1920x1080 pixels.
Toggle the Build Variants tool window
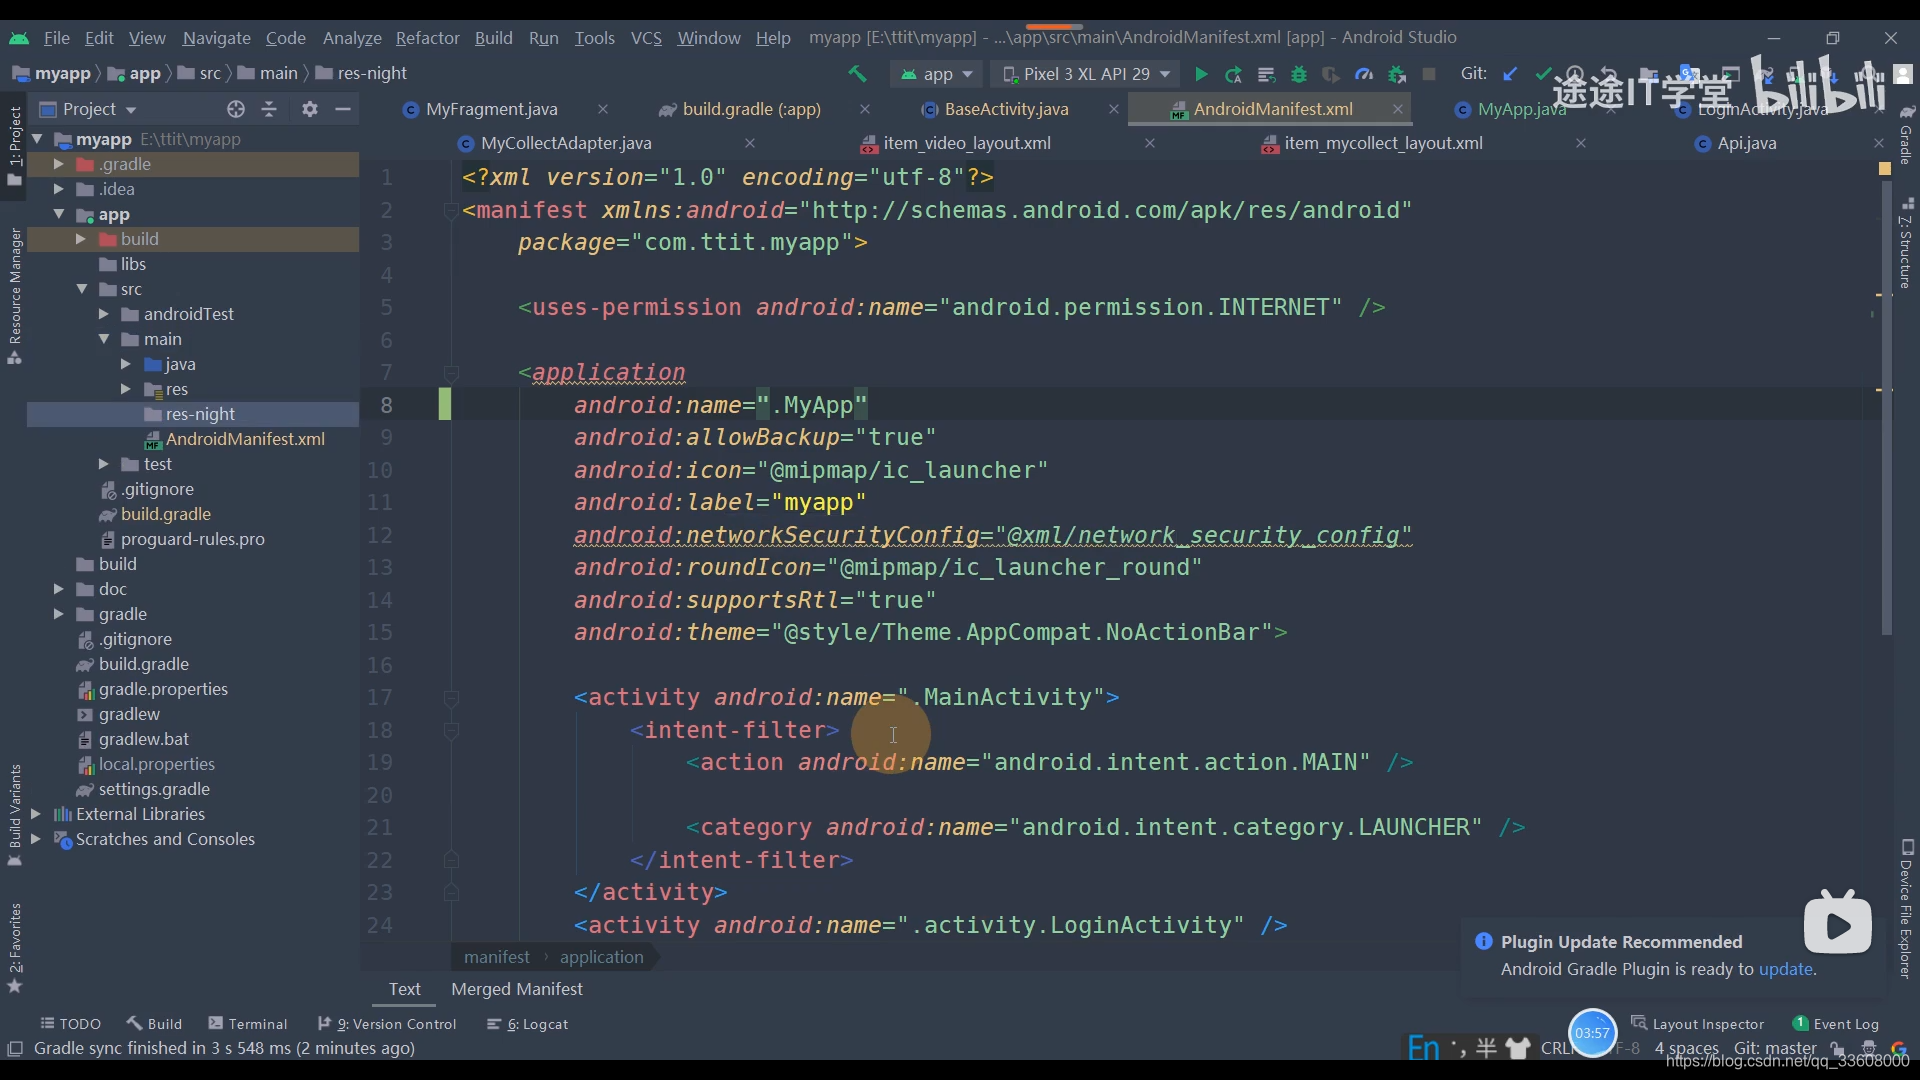(15, 814)
